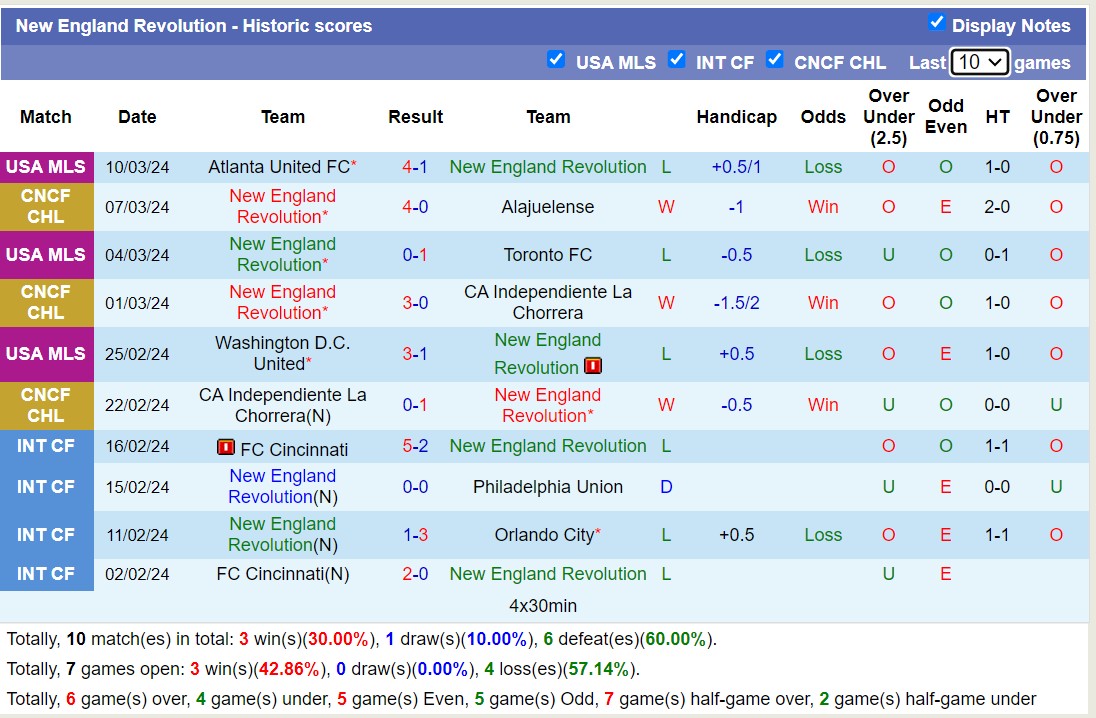
Task: Disable the USA MLS filter checkbox
Action: [556, 60]
